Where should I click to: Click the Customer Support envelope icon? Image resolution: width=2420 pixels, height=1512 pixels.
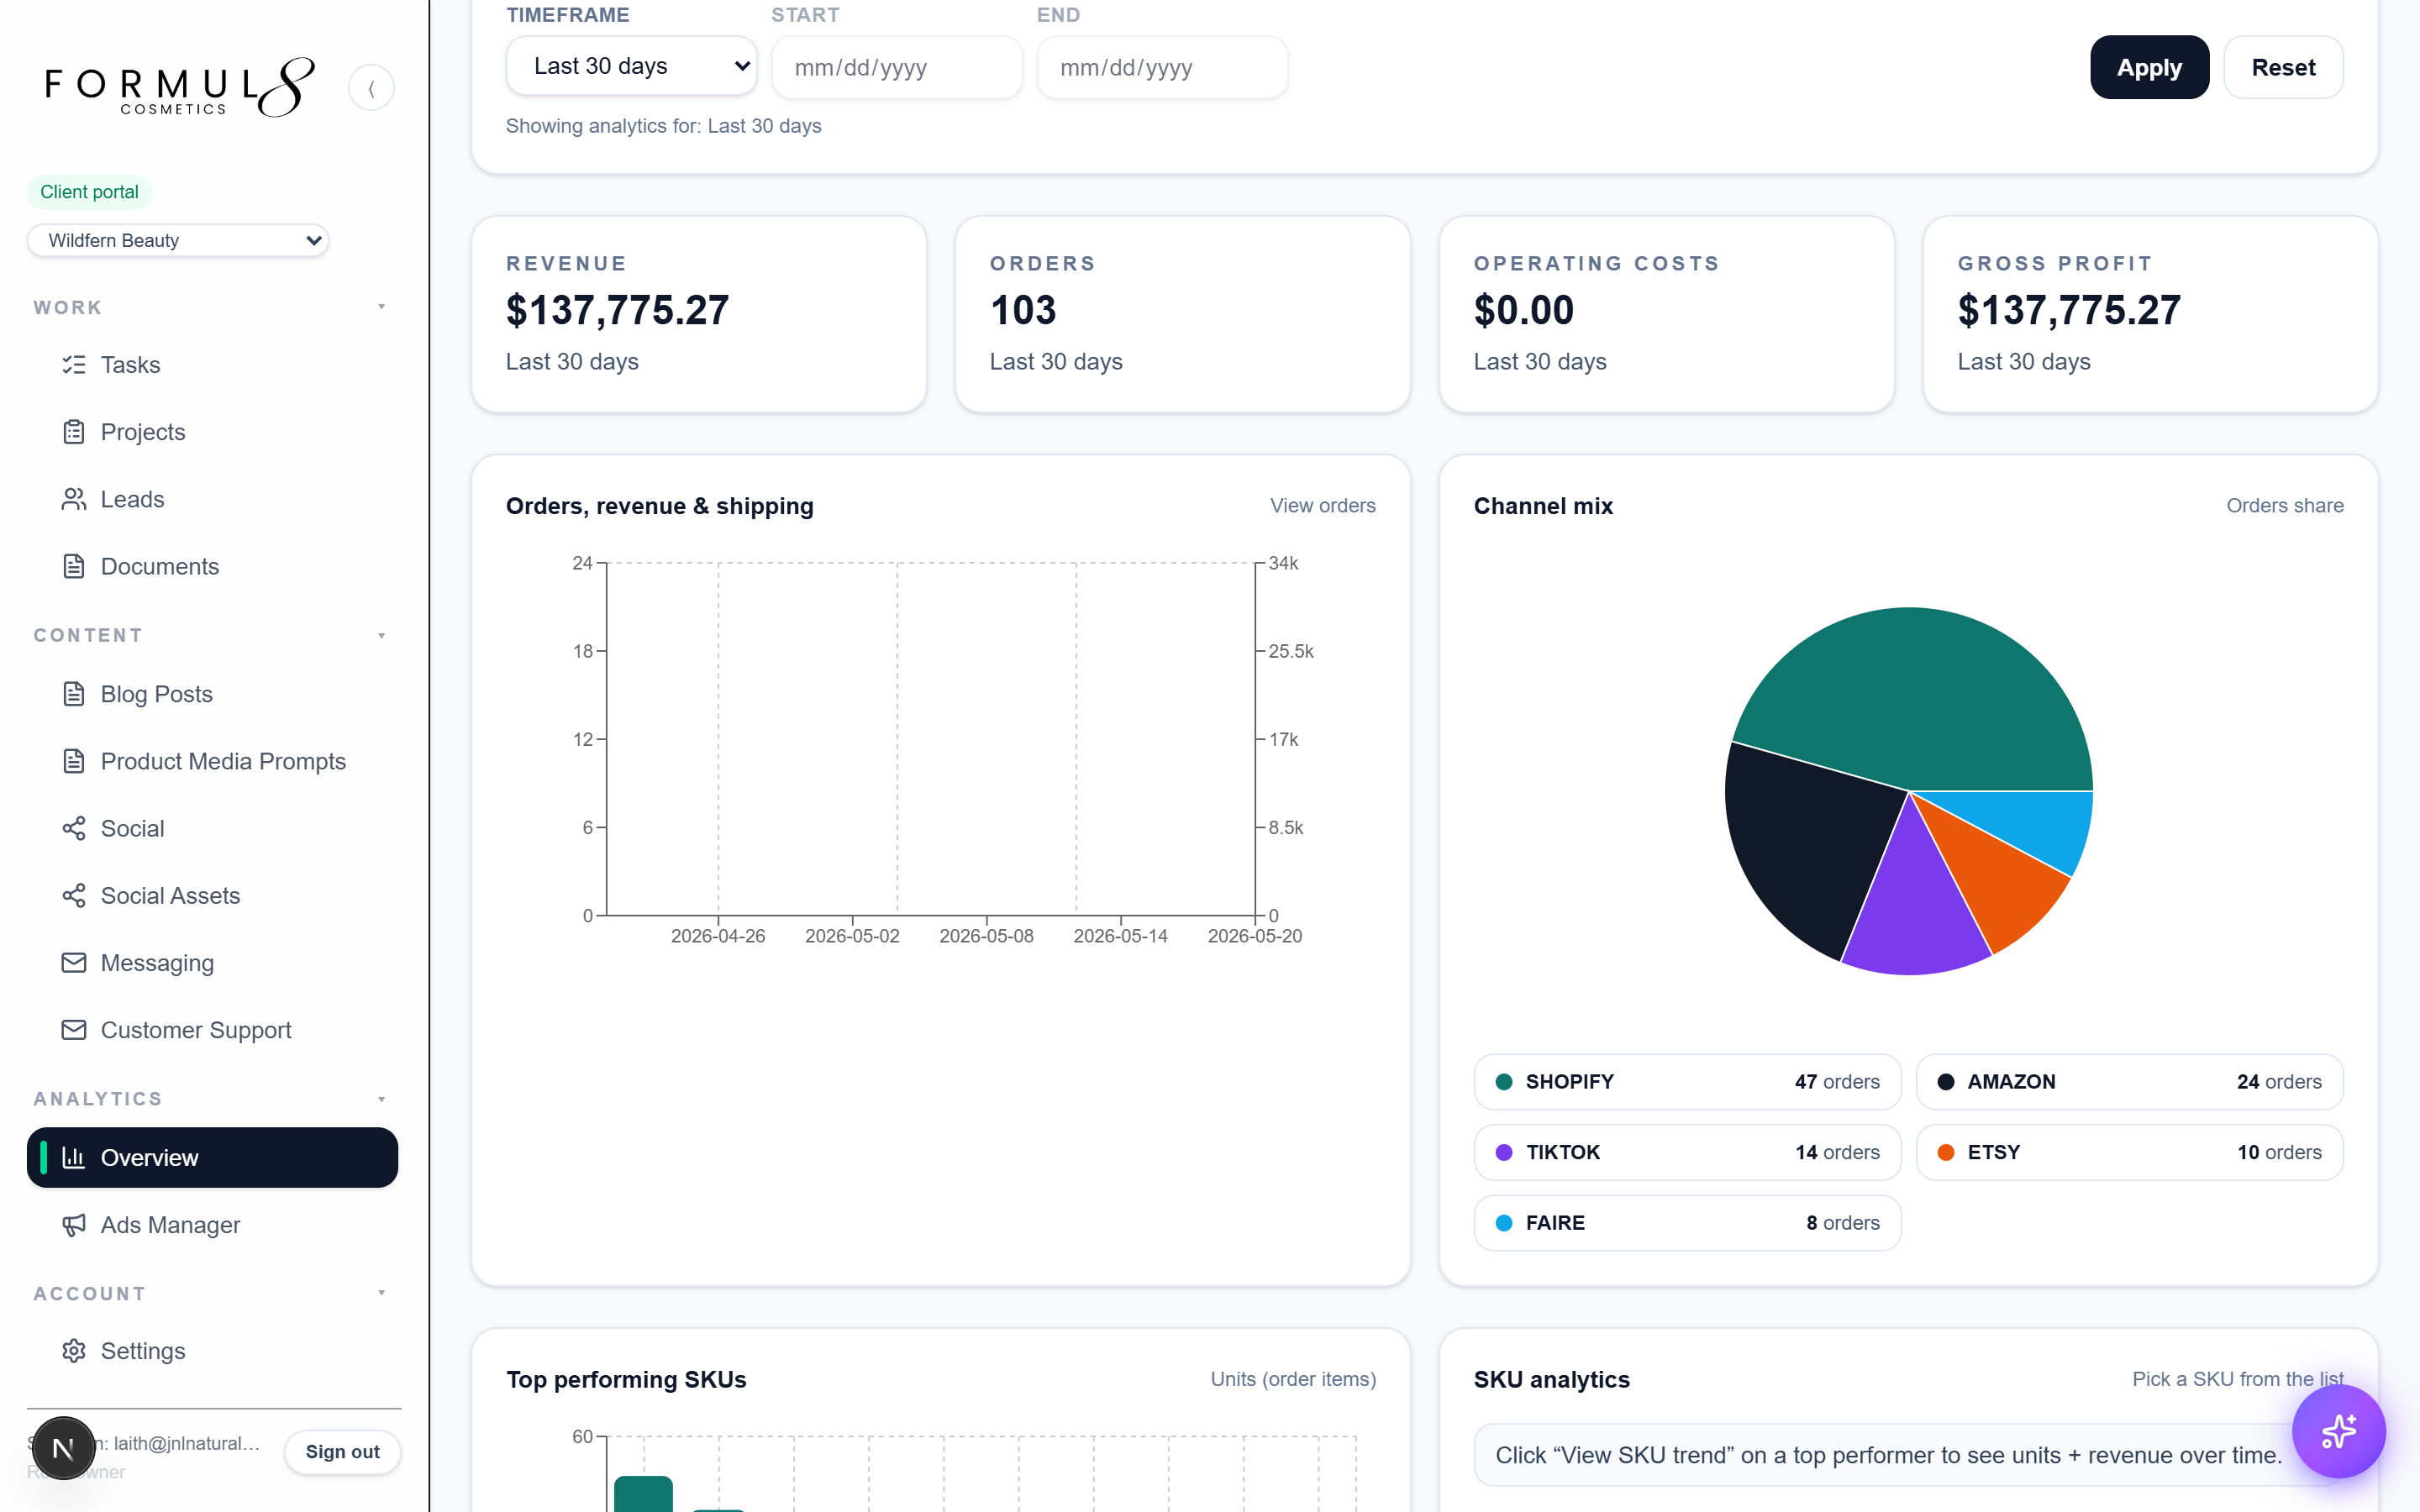coord(74,1029)
